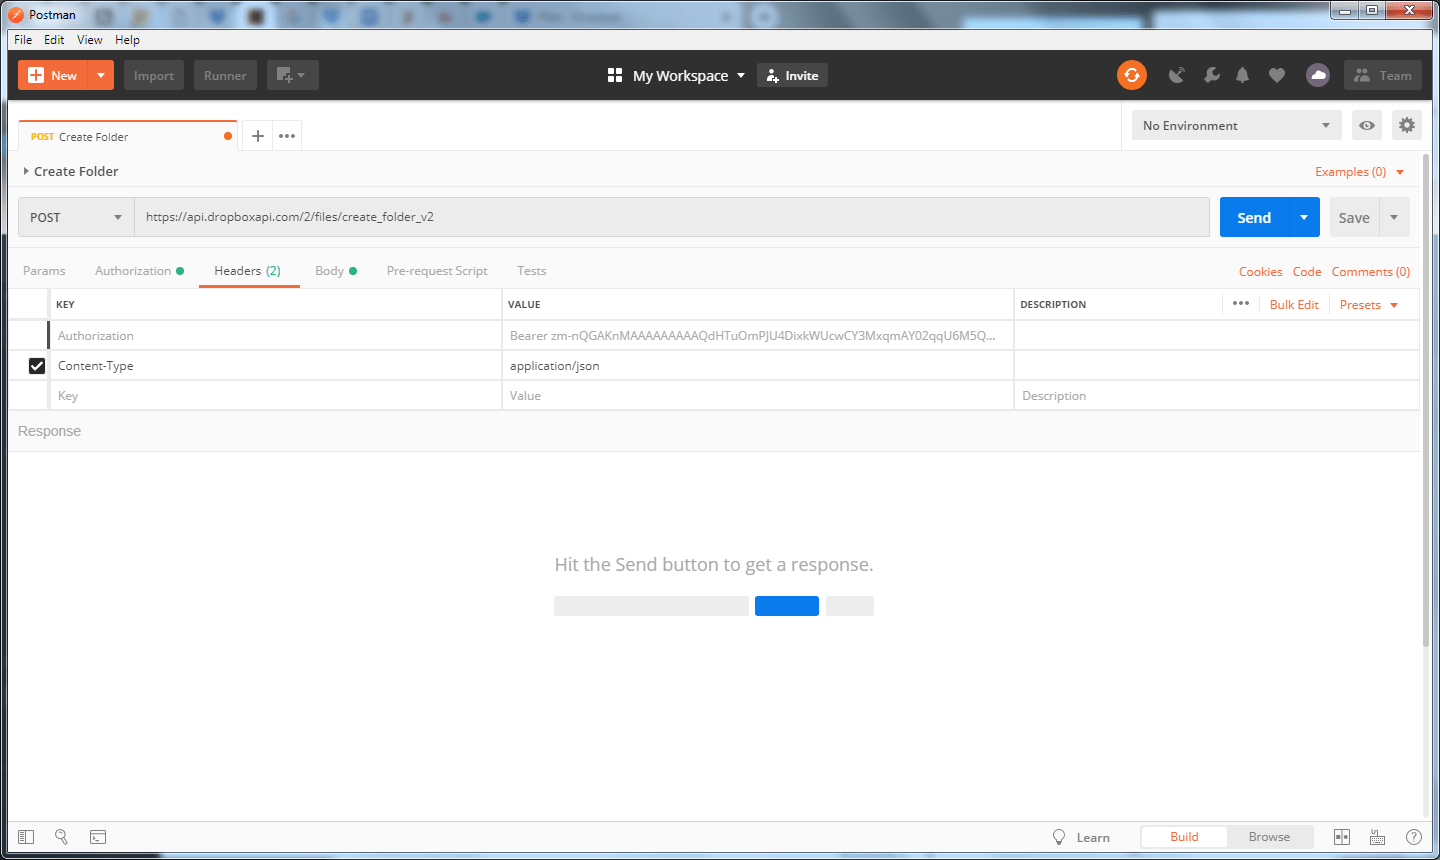
Task: Expand the Examples (0) dropdown
Action: (1359, 172)
